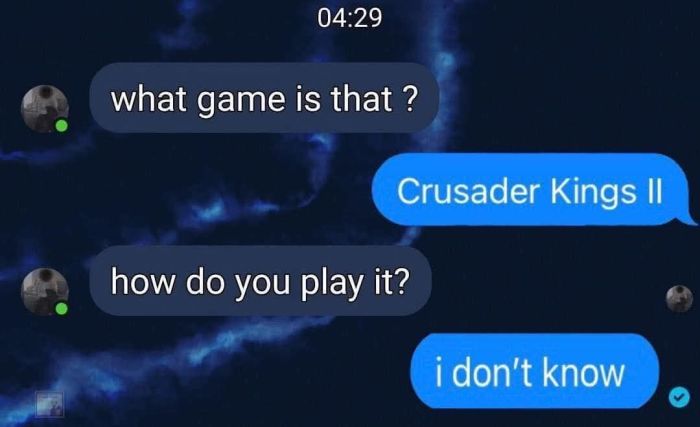Open the avatar beside "what game is that ?"
700x427 pixels.
pos(45,109)
